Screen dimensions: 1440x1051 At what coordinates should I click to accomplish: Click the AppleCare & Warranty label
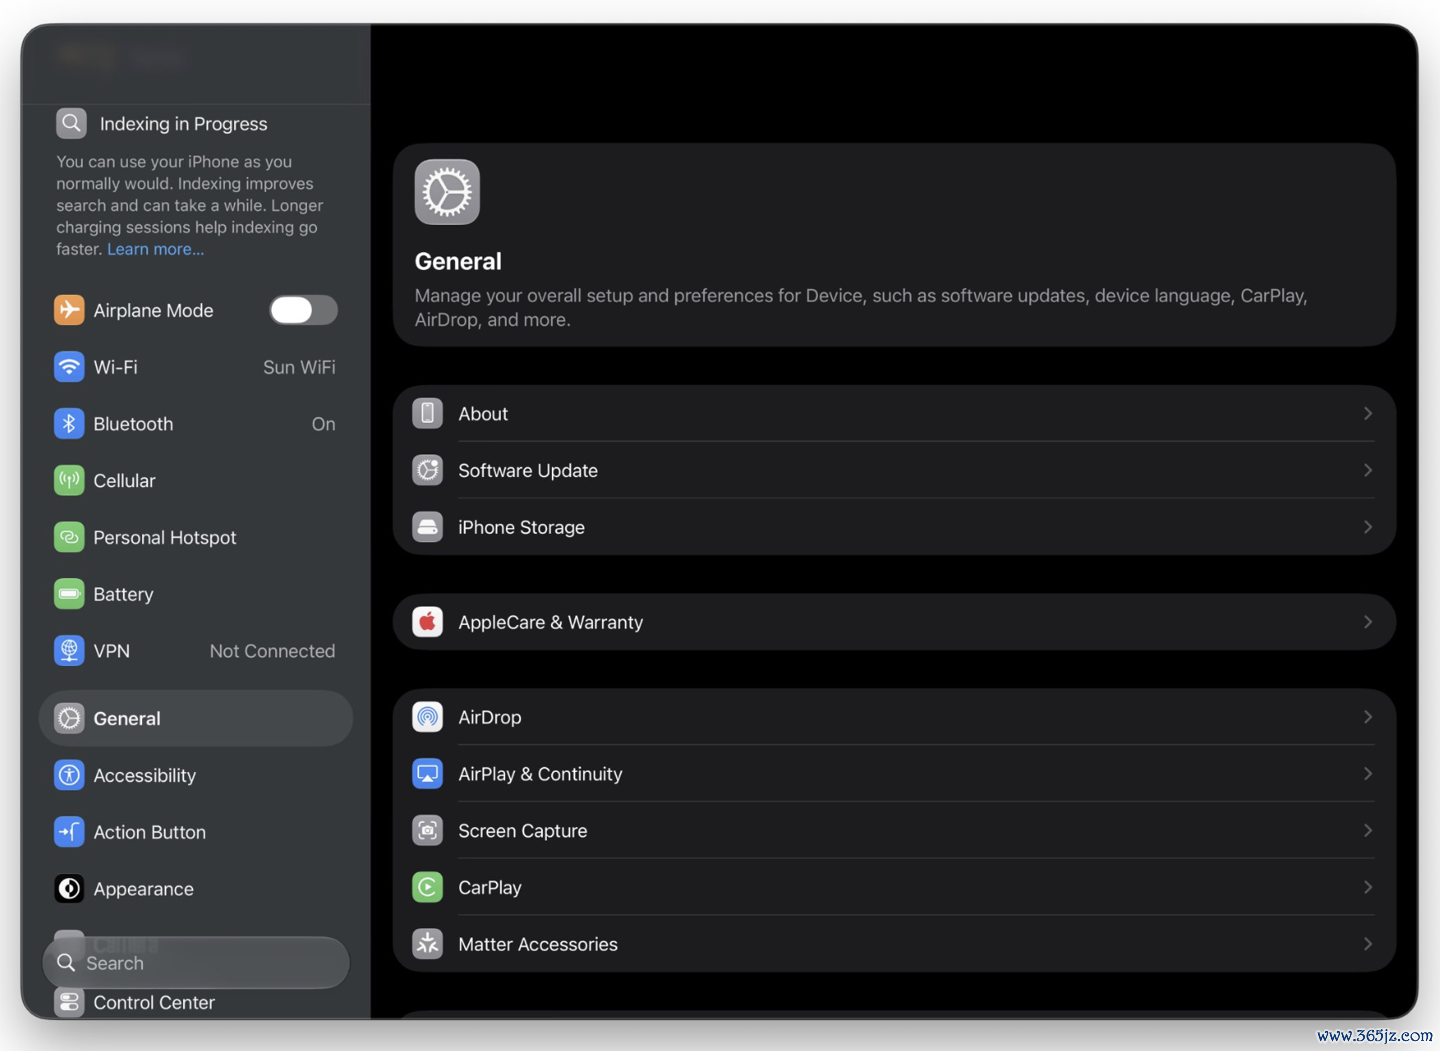[x=551, y=622]
